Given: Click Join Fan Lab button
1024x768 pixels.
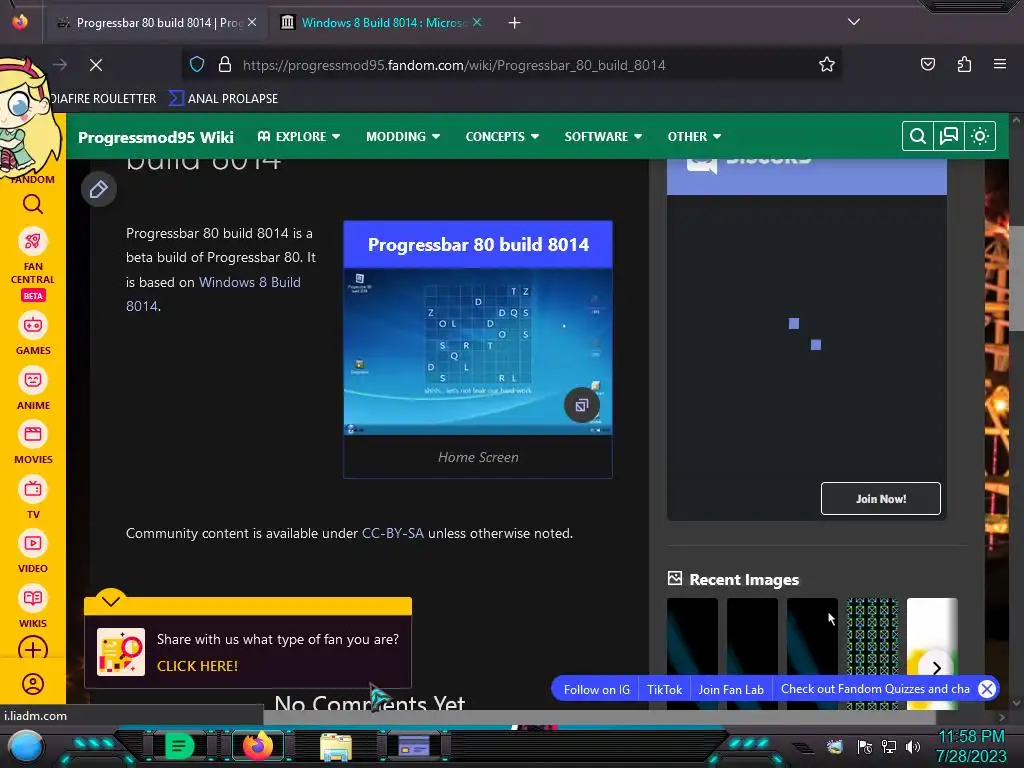Looking at the screenshot, I should [x=731, y=690].
